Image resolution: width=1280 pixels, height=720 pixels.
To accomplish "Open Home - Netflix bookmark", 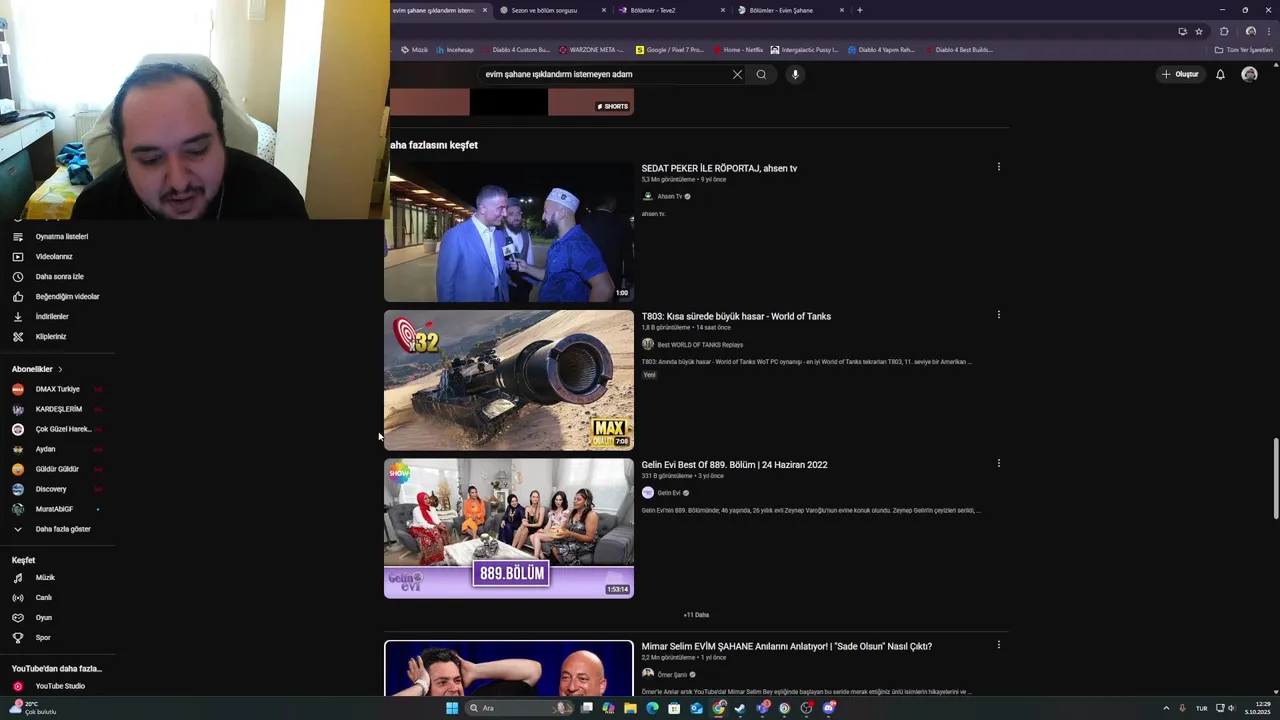I will point(737,49).
